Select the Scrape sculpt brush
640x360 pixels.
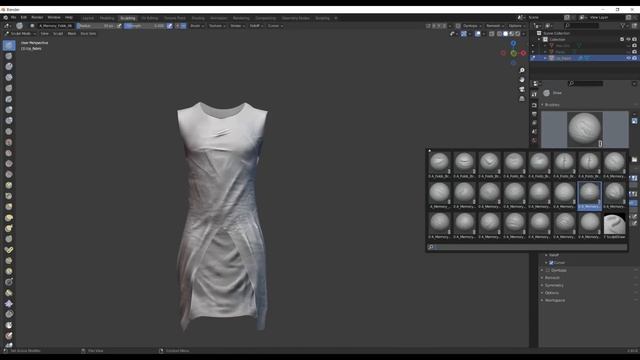(9, 175)
